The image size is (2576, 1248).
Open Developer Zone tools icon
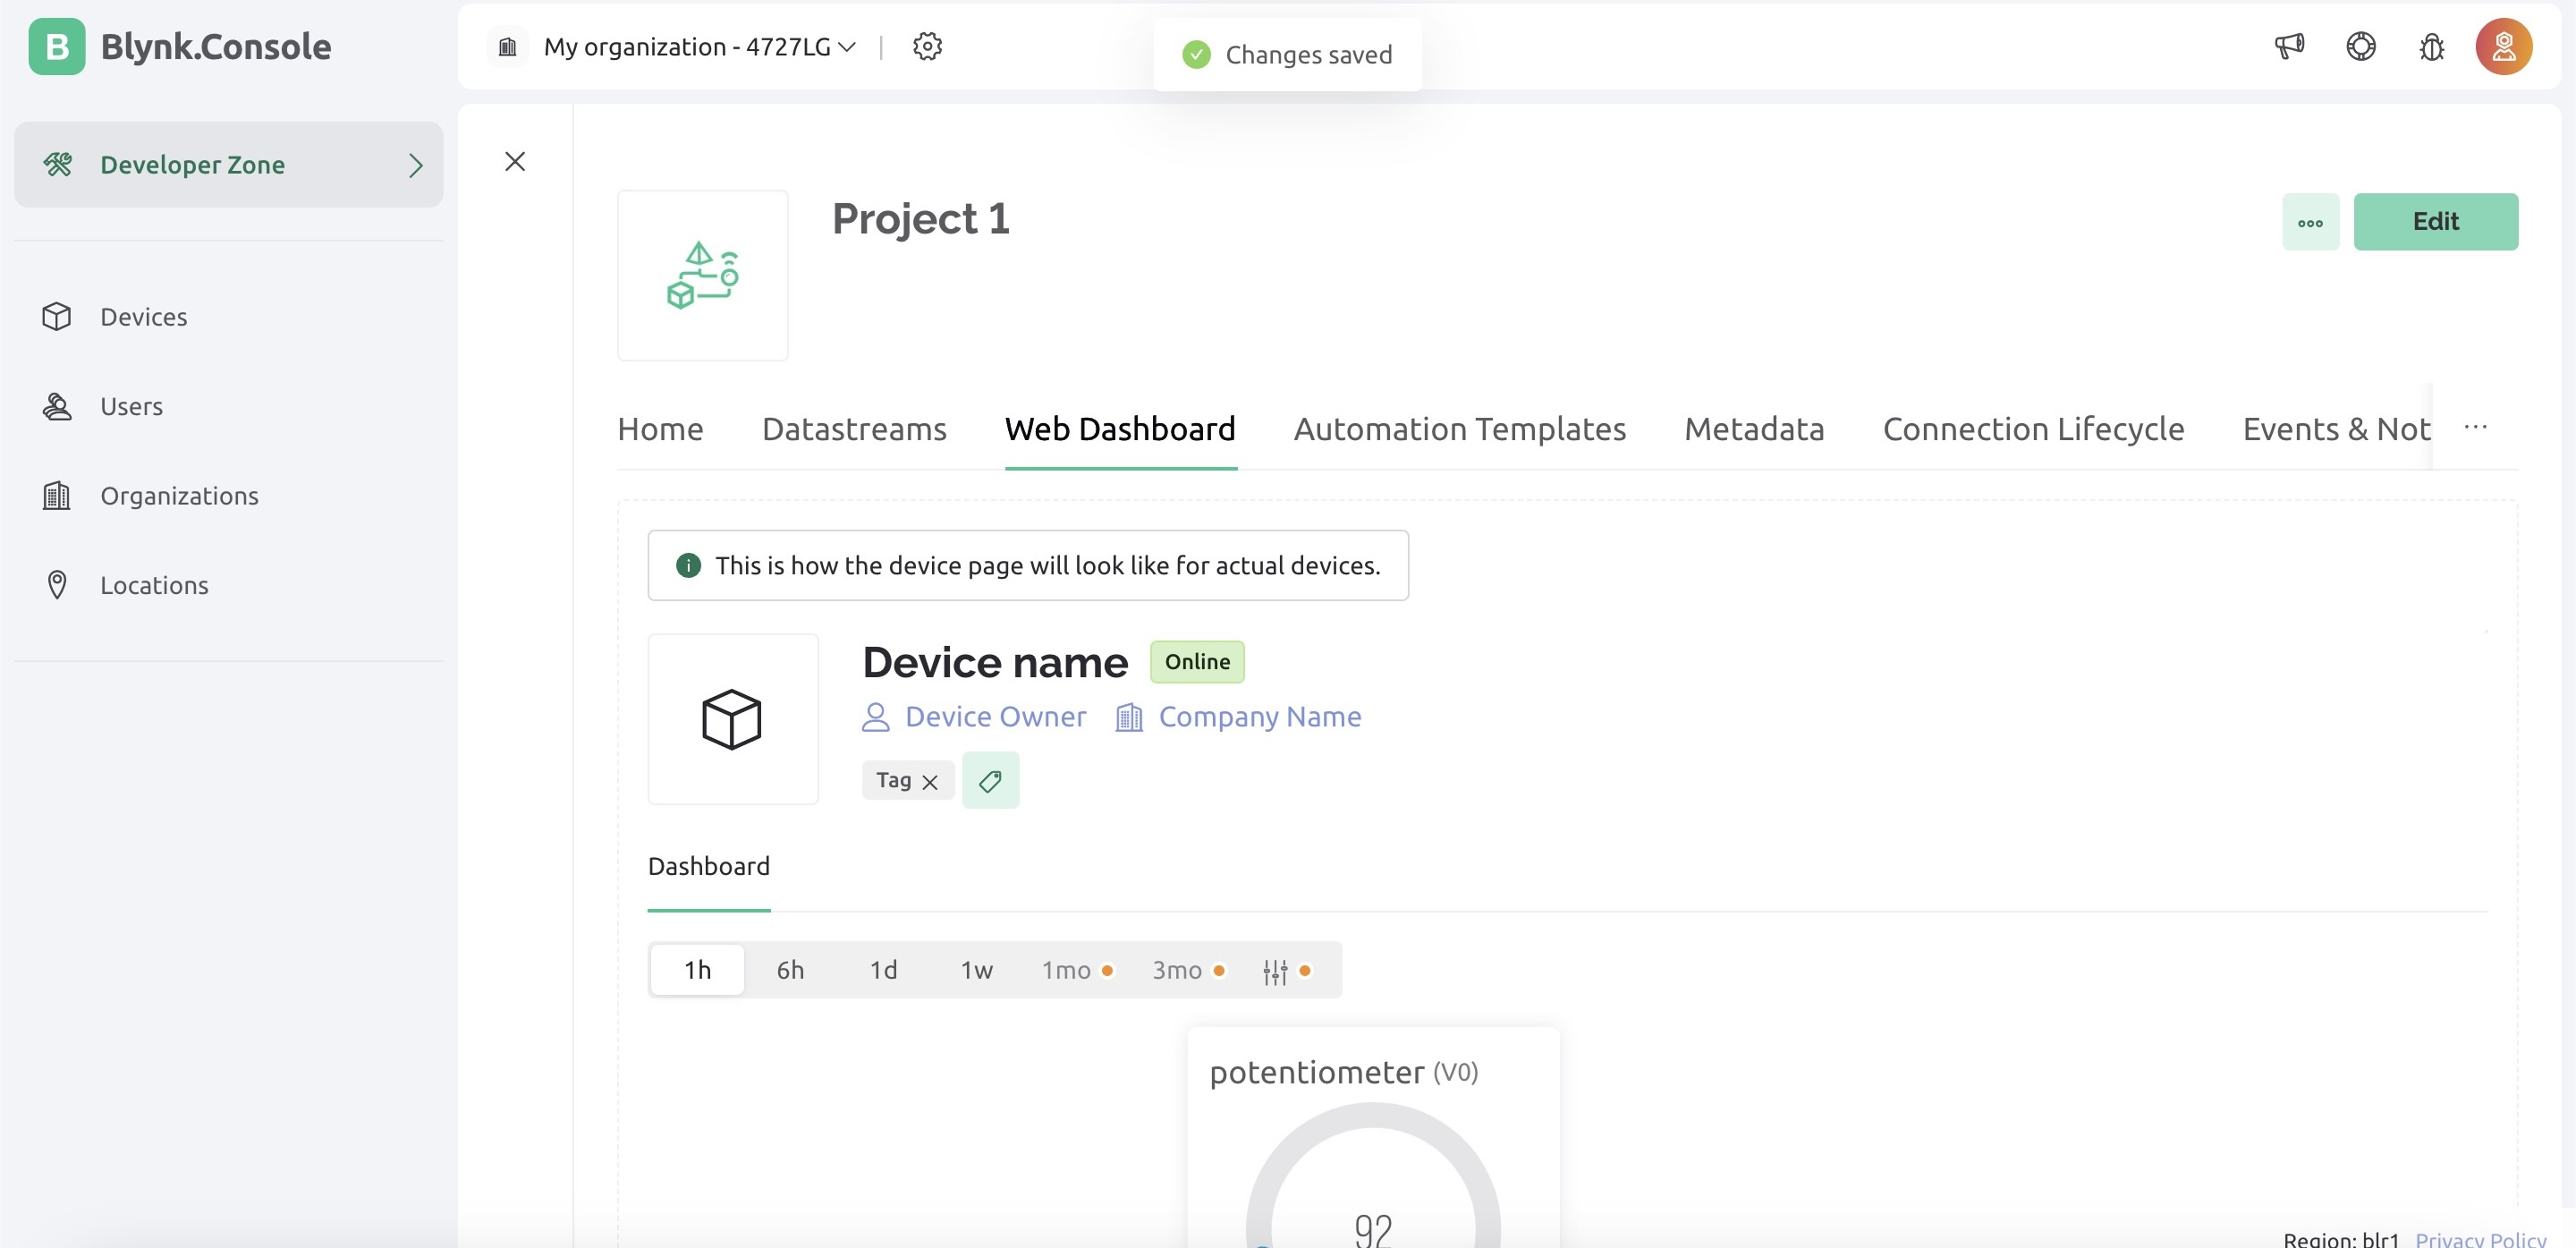click(x=58, y=164)
